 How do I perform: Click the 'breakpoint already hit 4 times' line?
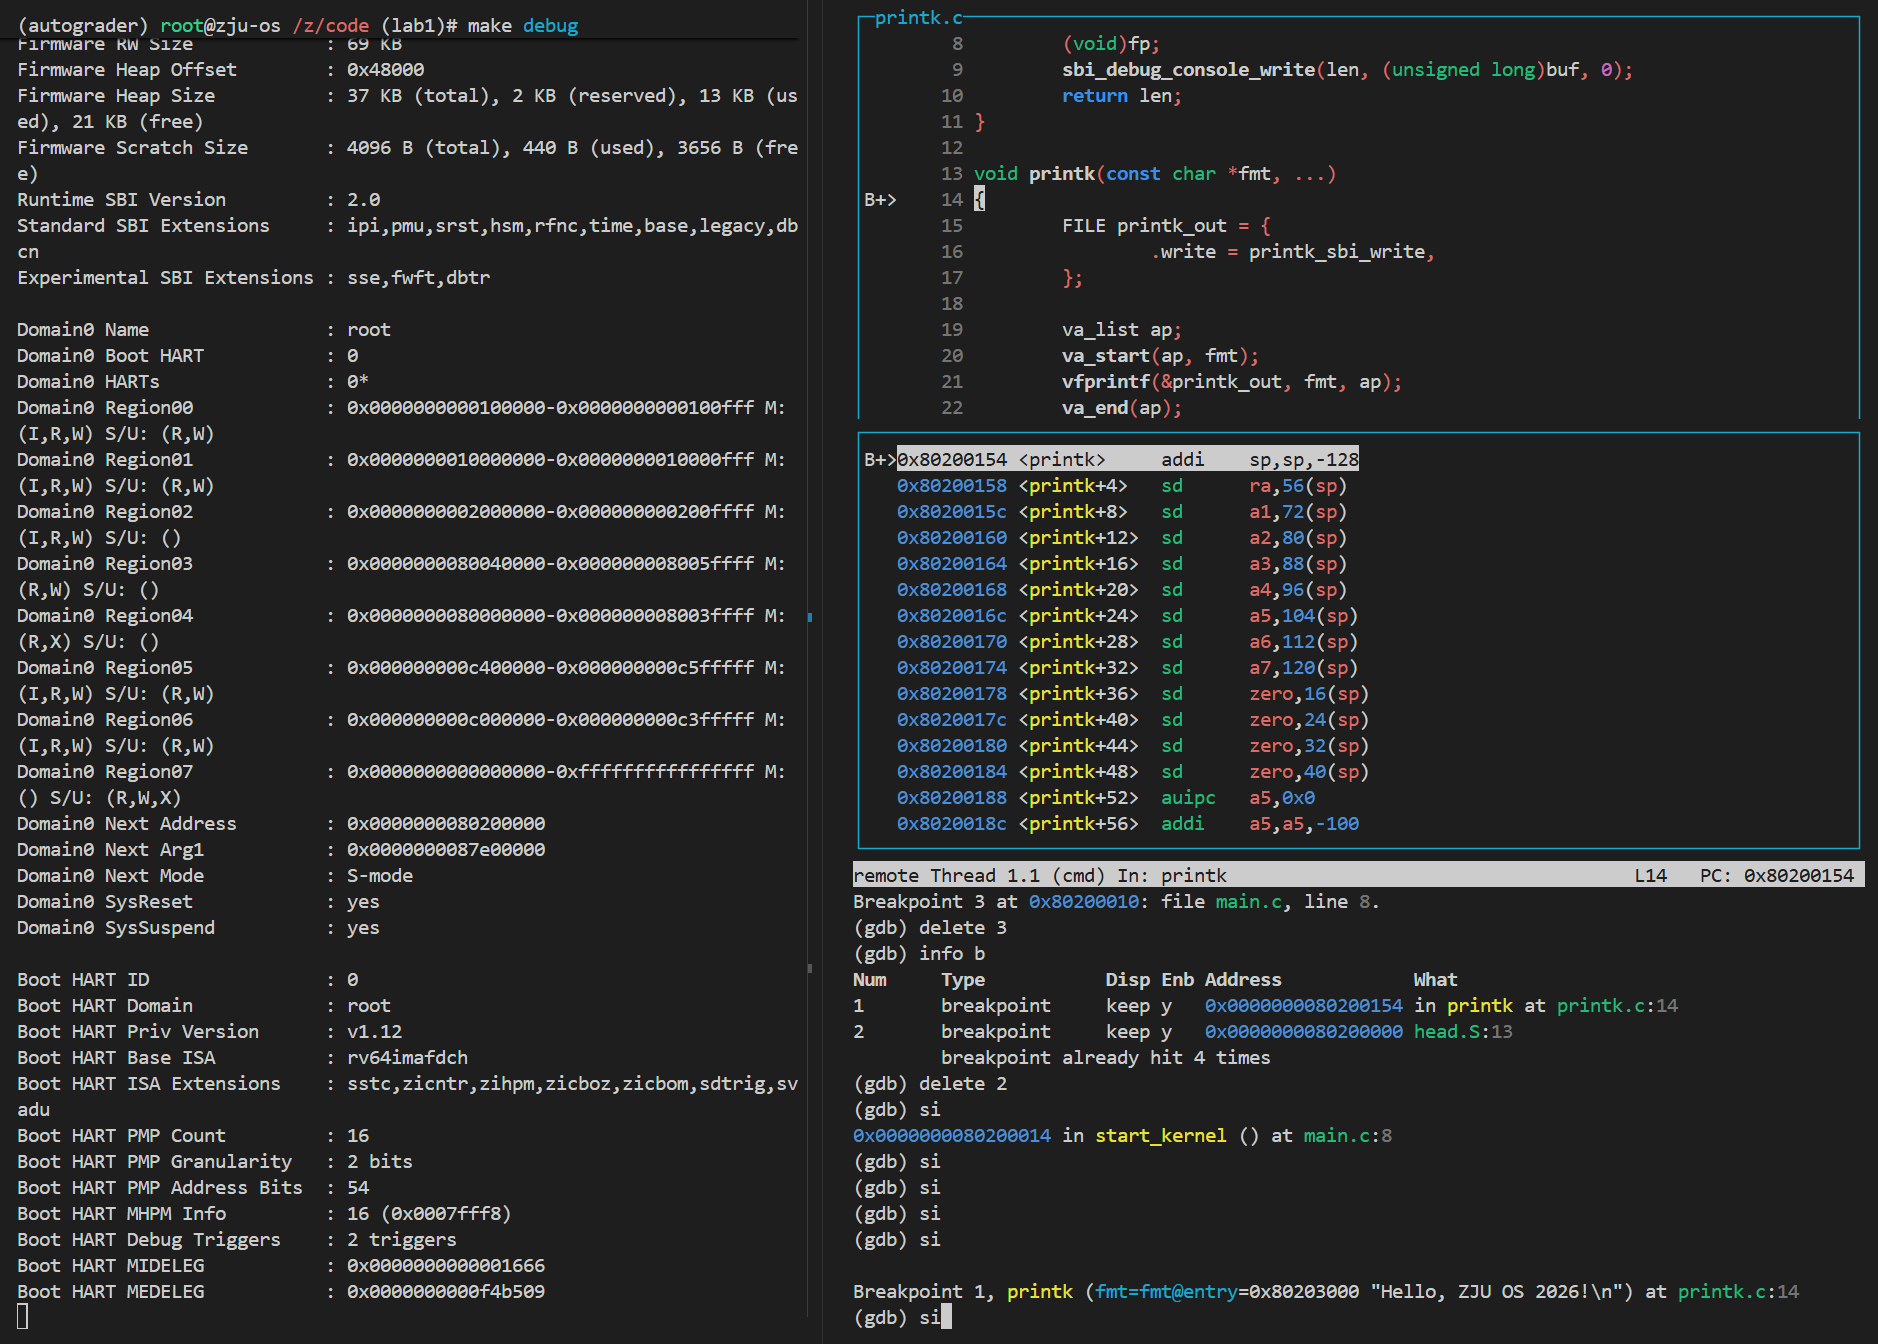pyautogui.click(x=1106, y=1058)
